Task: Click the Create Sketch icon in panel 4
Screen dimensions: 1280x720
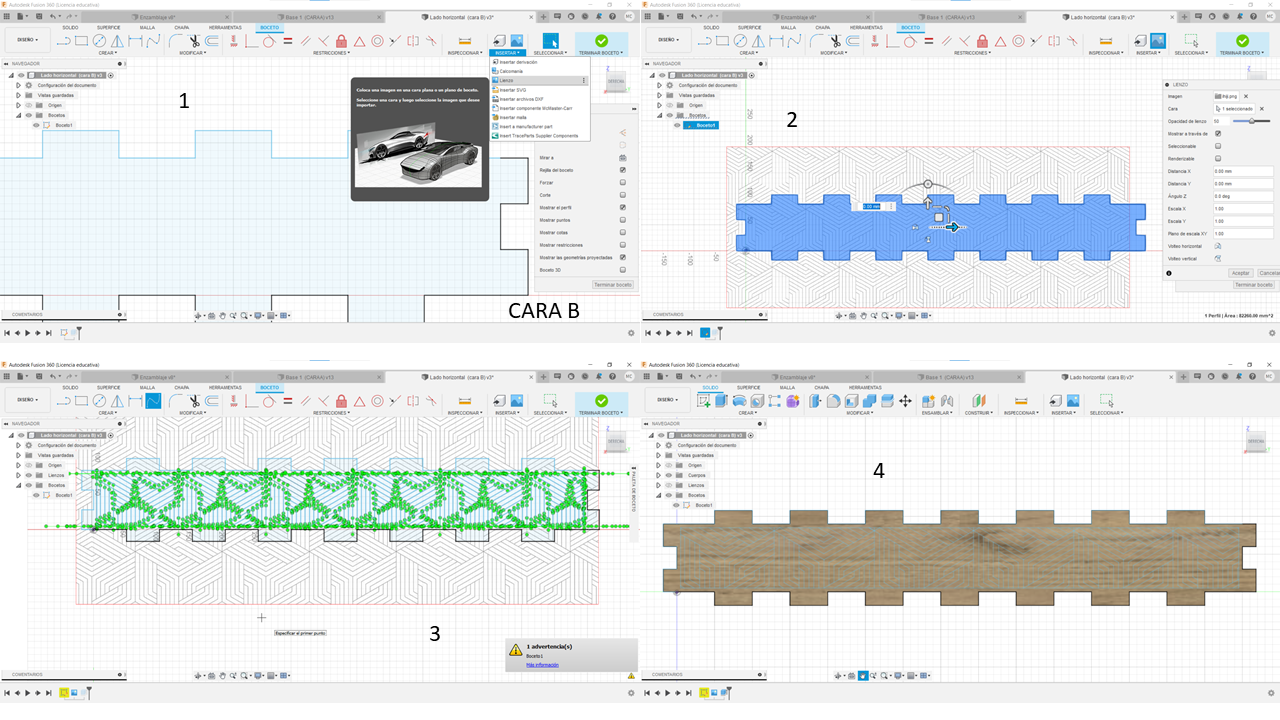Action: (704, 400)
